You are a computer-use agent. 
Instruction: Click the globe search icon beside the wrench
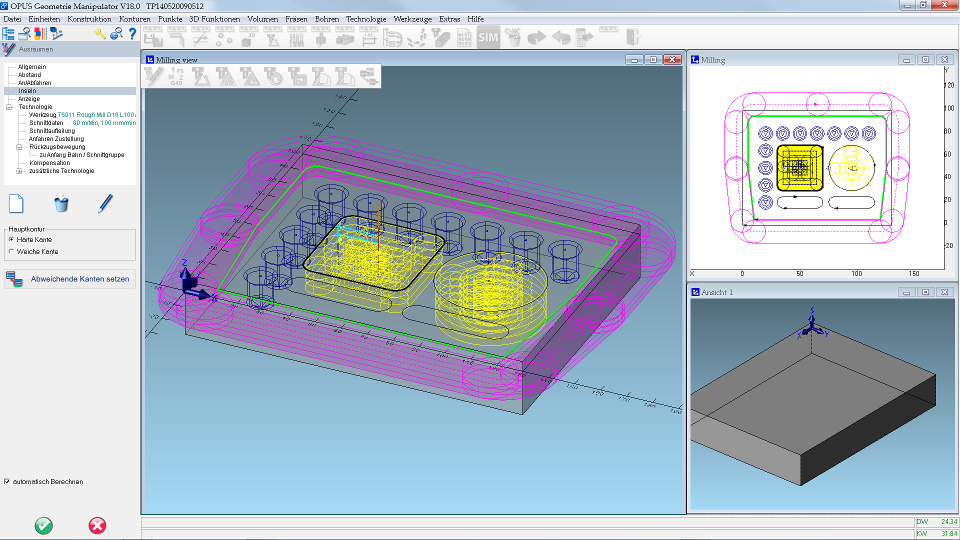[116, 34]
